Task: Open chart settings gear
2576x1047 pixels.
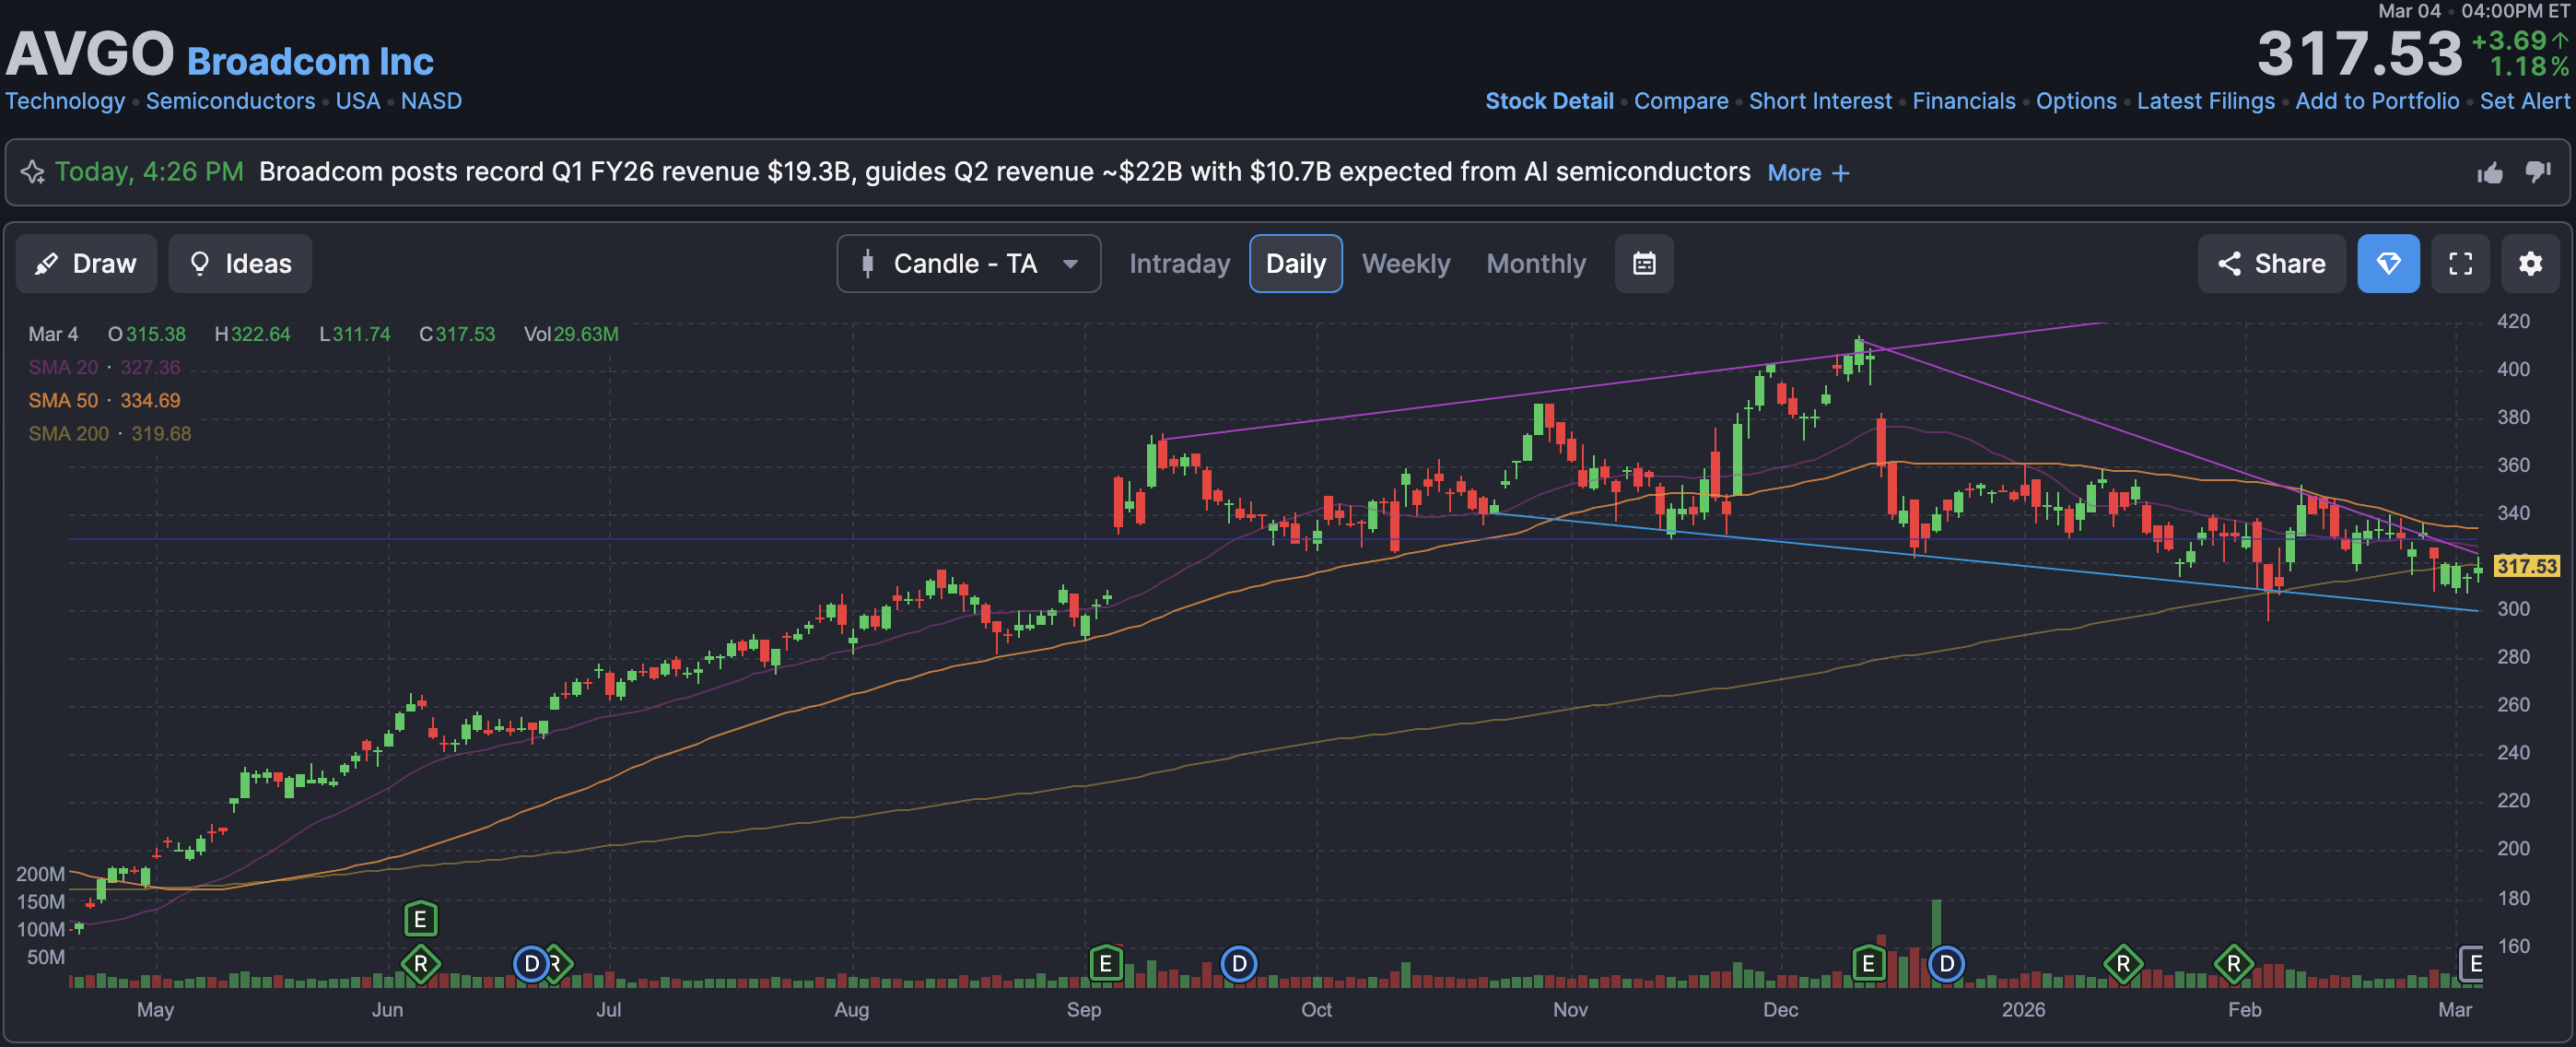Action: click(x=2530, y=264)
